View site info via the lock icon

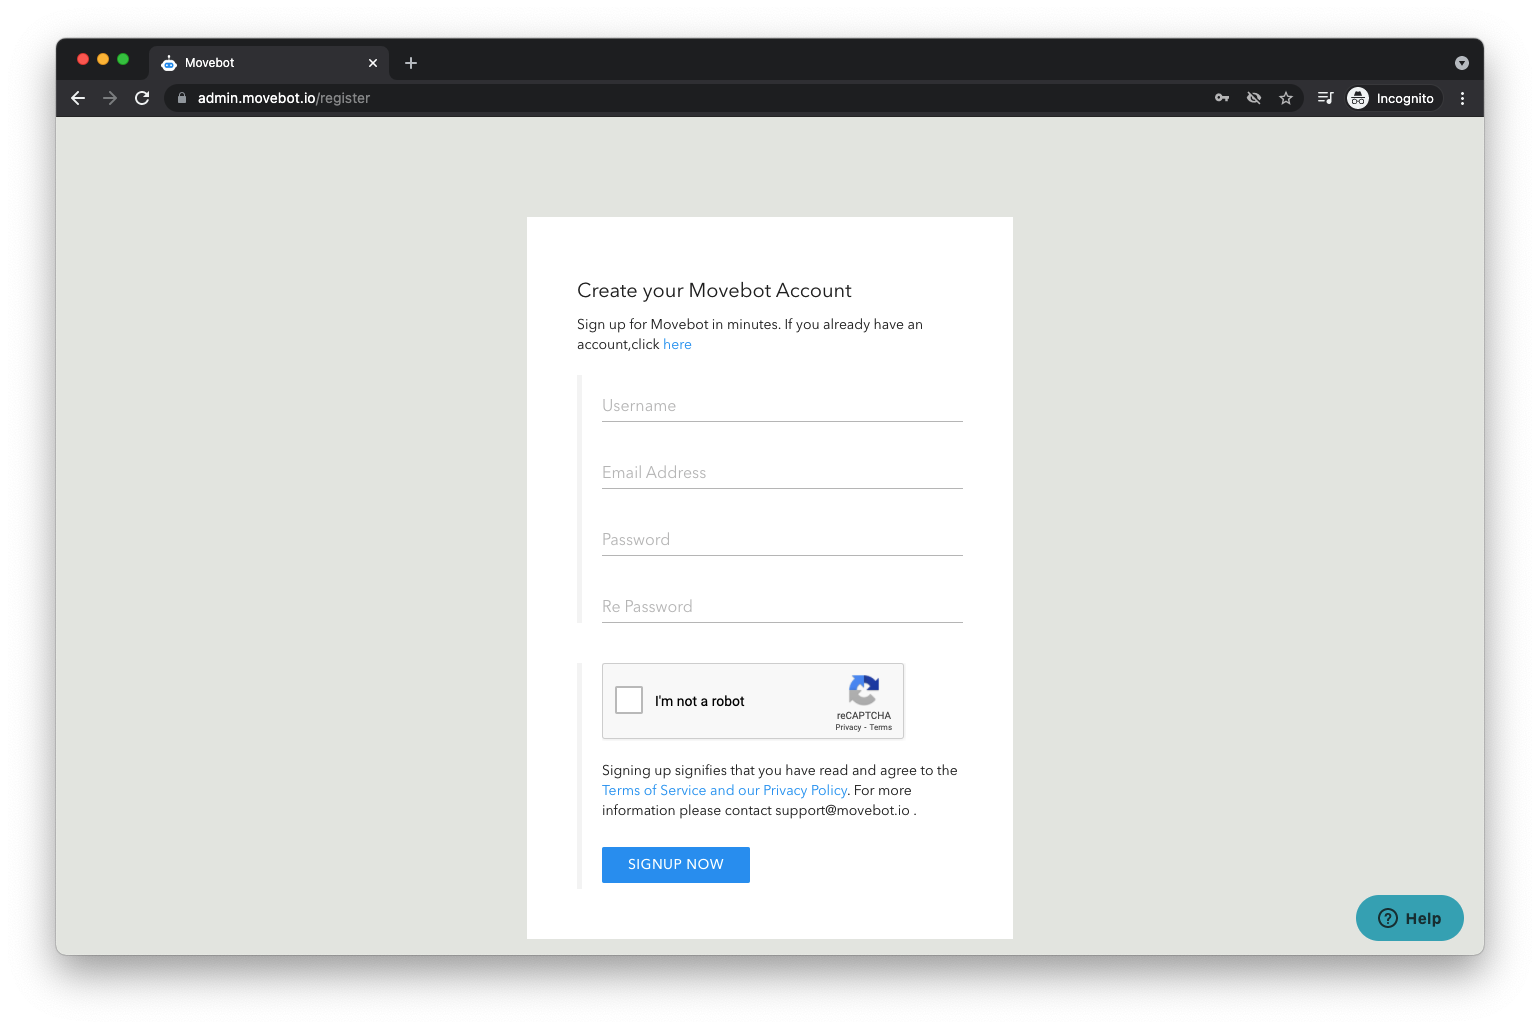coord(182,98)
